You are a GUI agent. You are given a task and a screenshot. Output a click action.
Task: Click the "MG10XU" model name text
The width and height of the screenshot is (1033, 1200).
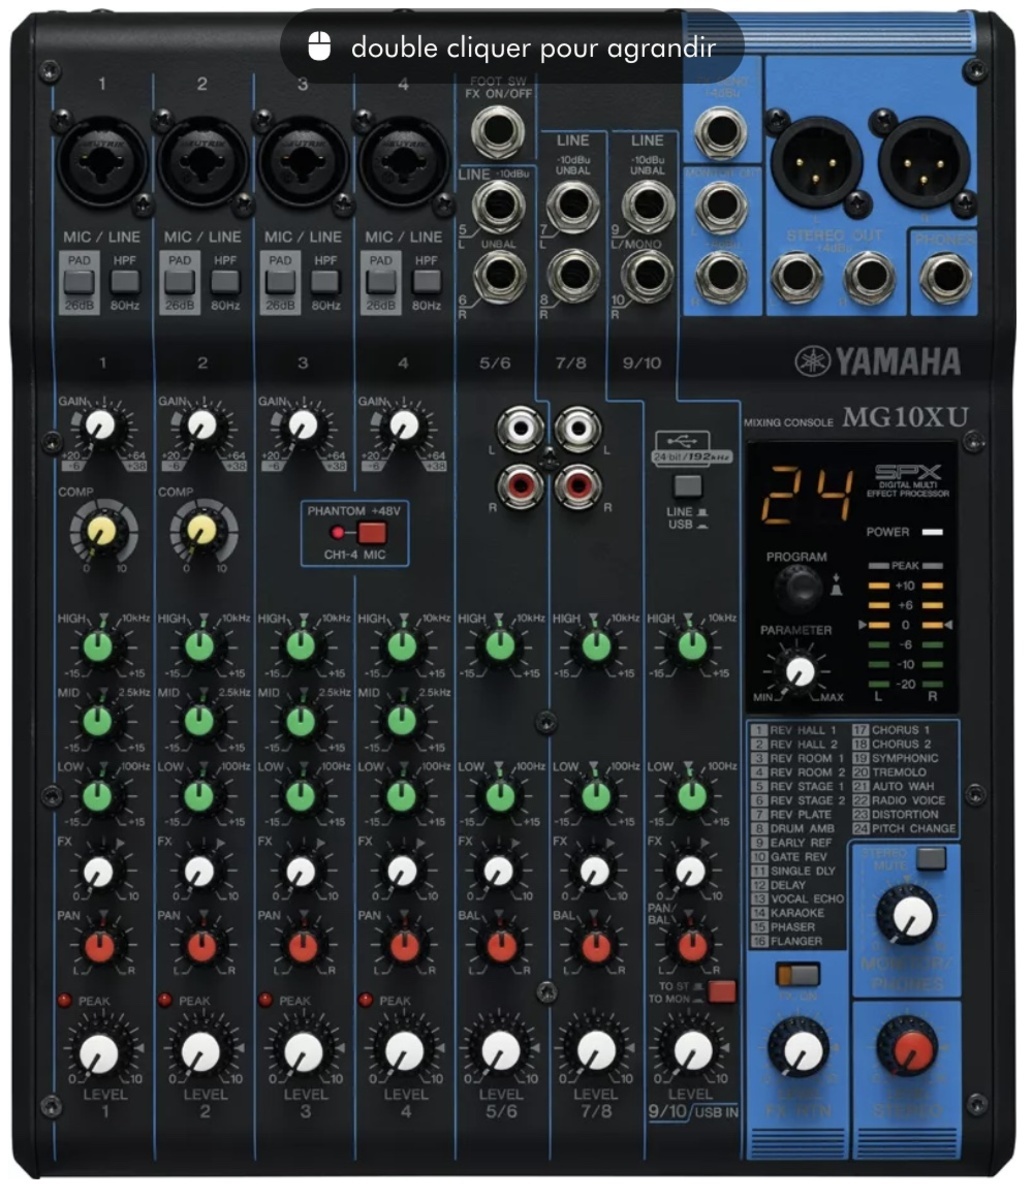(x=904, y=418)
